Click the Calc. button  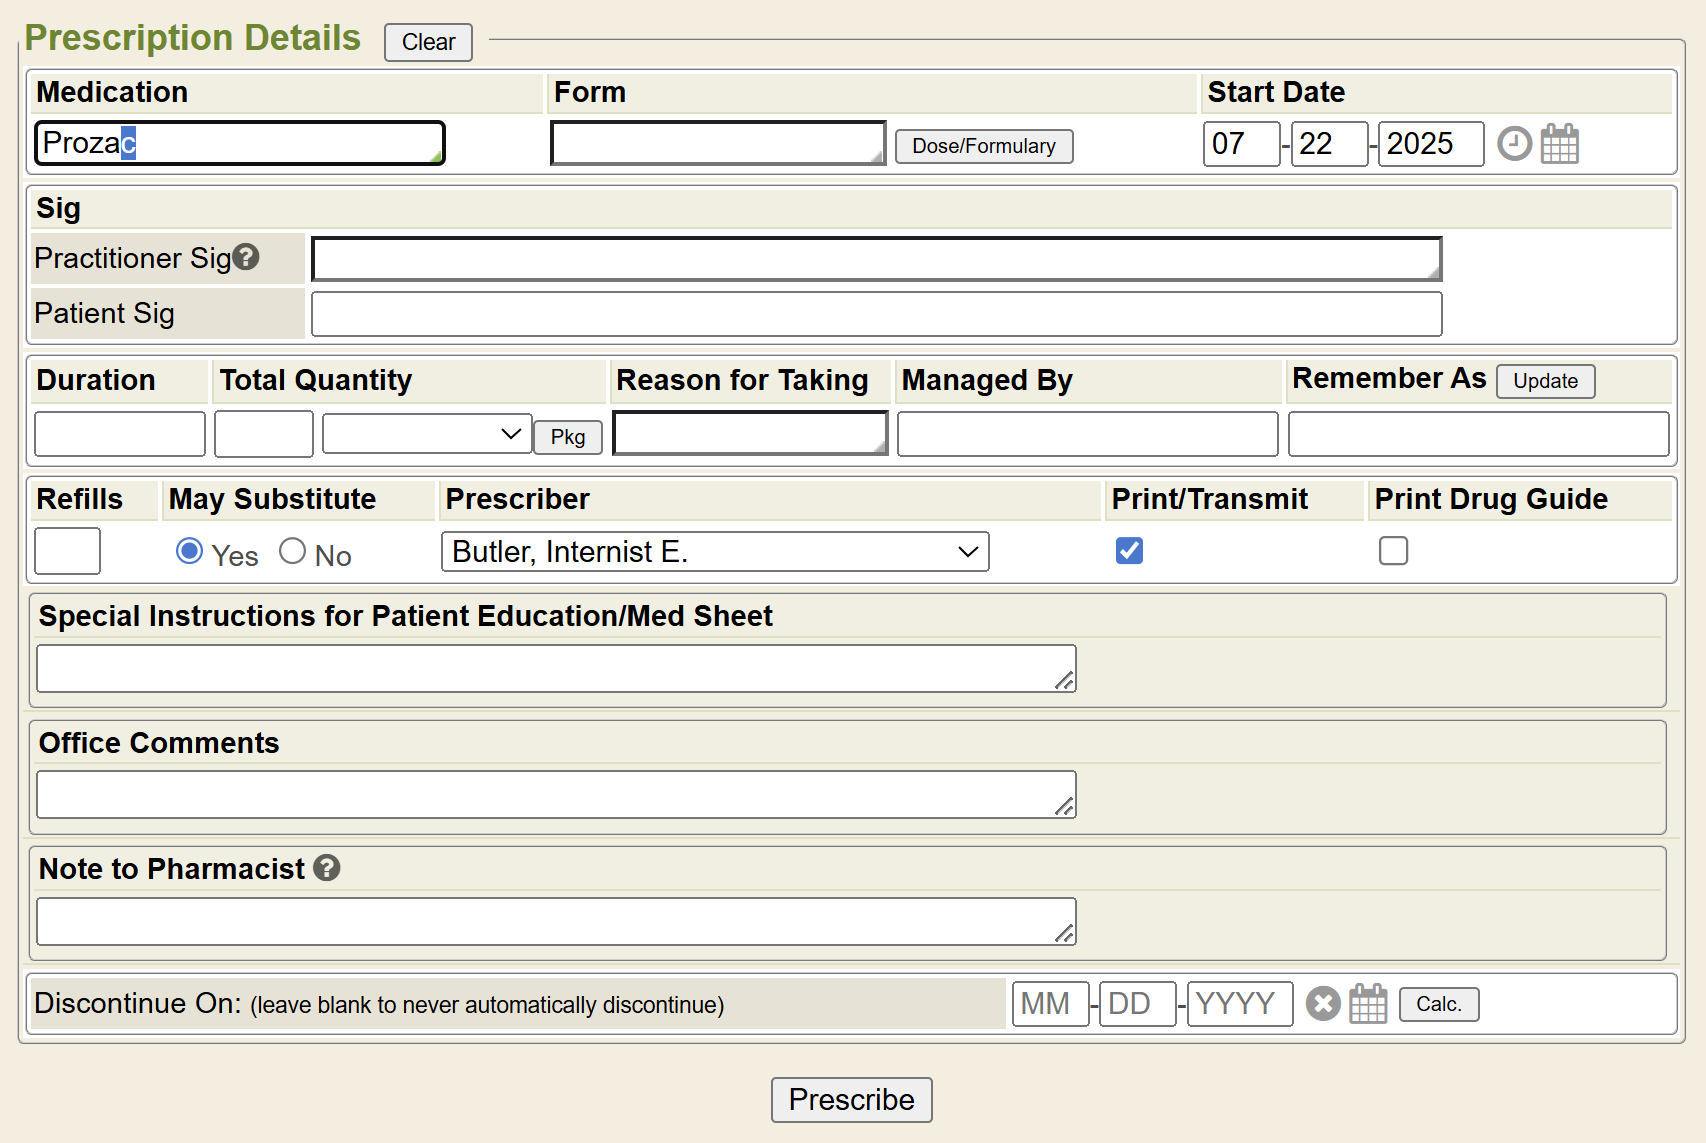tap(1438, 1004)
